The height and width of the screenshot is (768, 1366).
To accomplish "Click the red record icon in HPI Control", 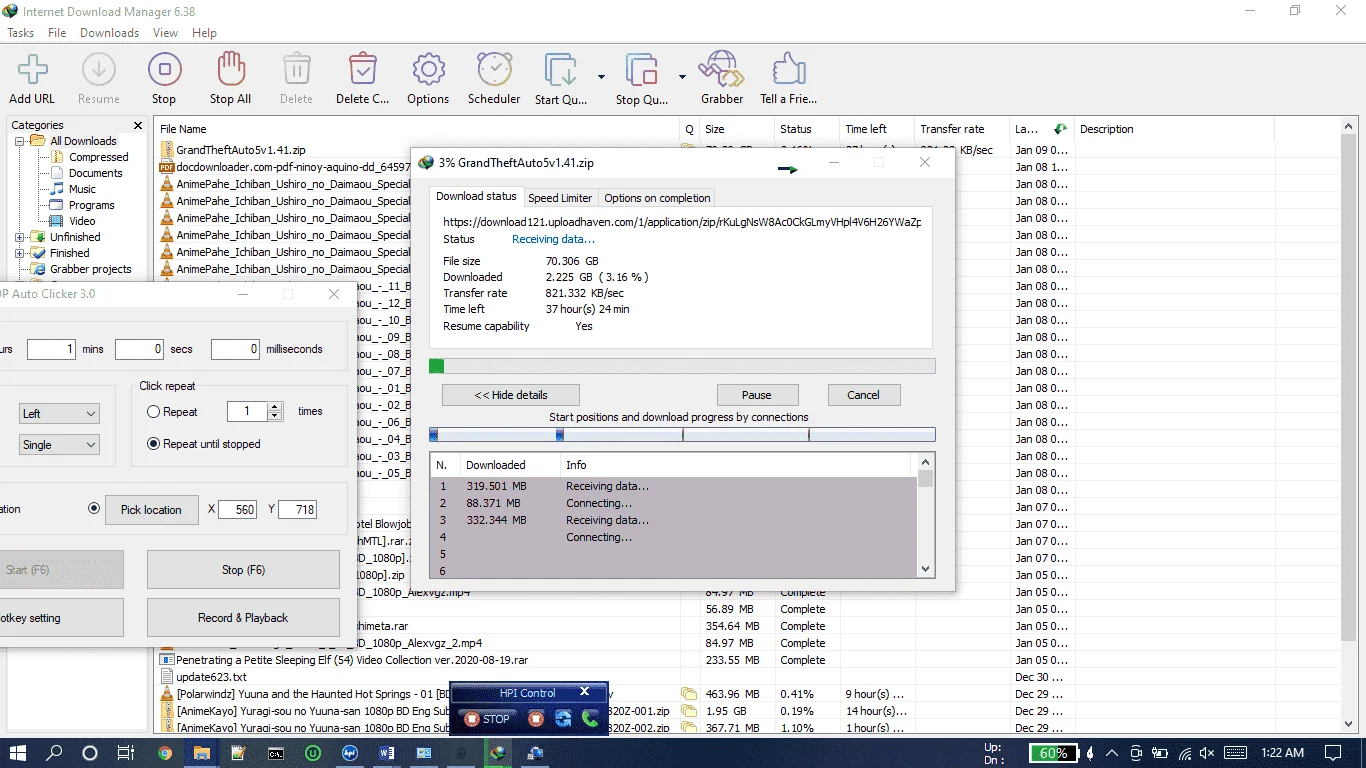I will (536, 719).
